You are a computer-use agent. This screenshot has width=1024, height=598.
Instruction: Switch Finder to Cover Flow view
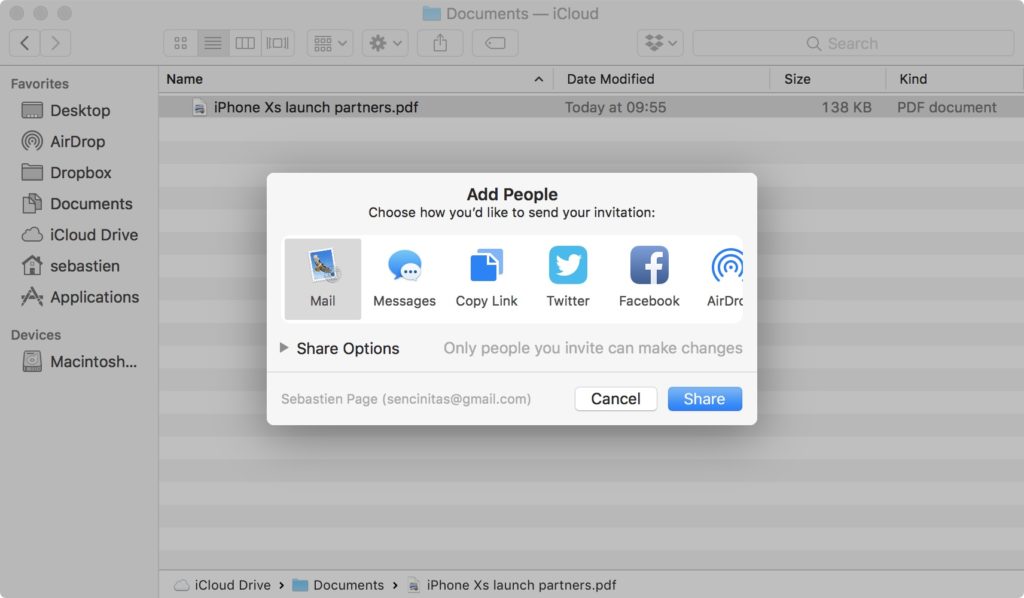[x=278, y=43]
